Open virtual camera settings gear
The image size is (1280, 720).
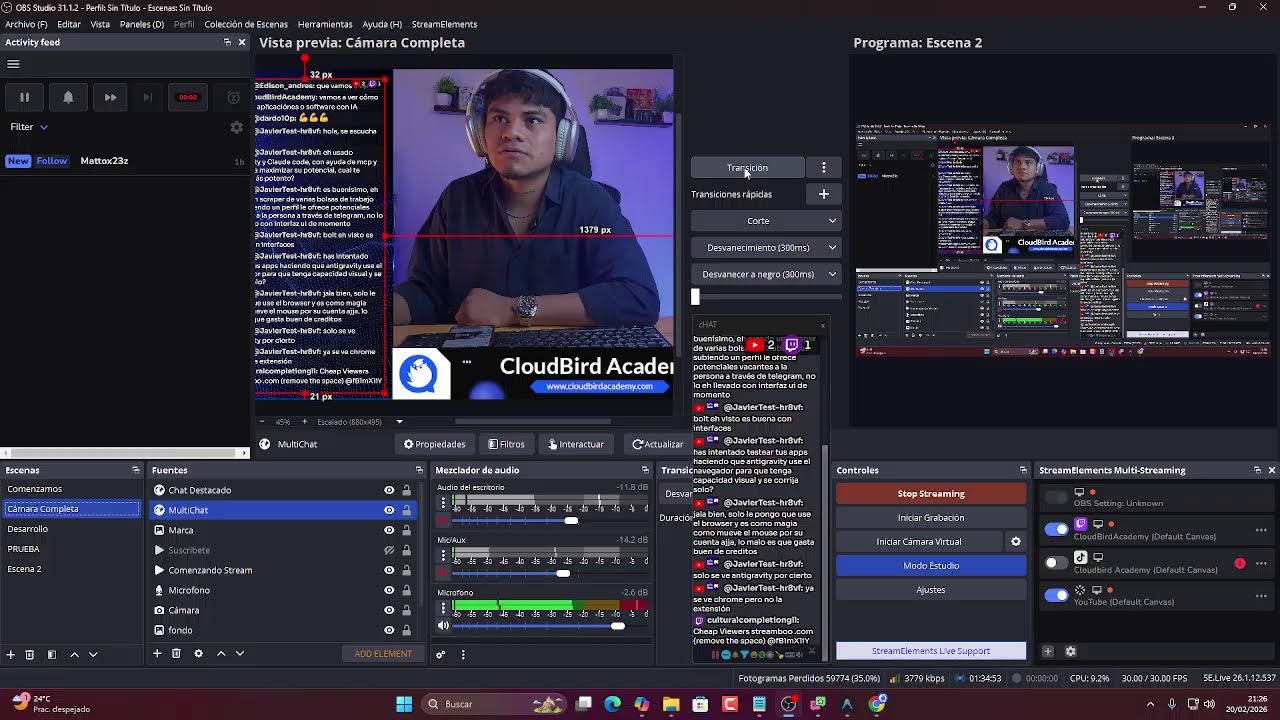[x=1016, y=542]
